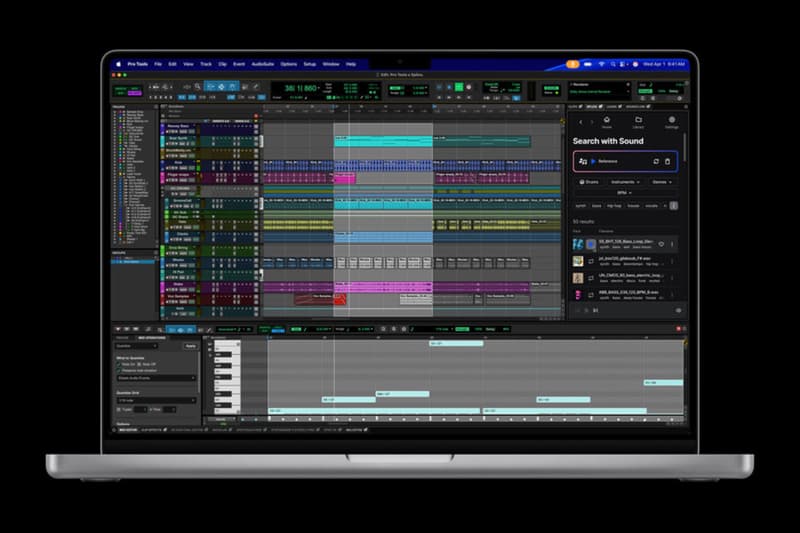
Task: Open the Library folder icon
Action: [638, 121]
